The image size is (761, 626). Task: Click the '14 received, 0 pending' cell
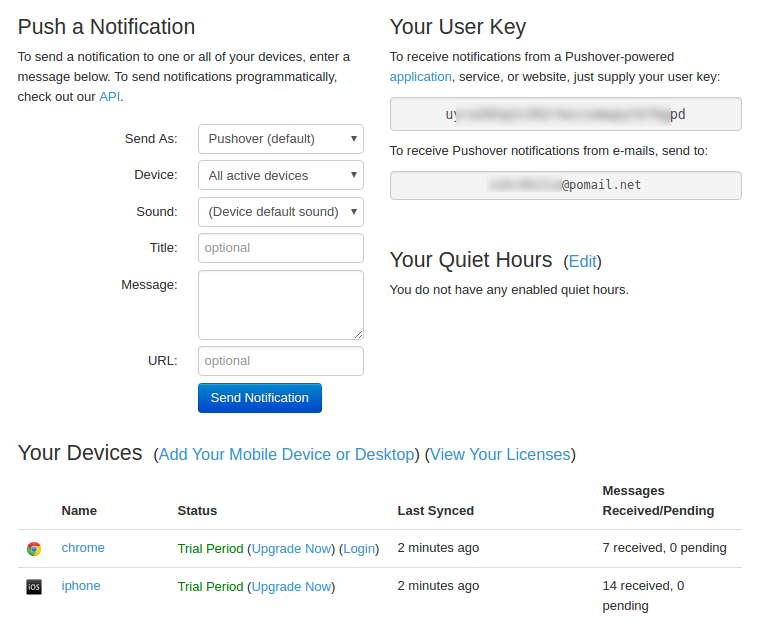click(x=644, y=595)
